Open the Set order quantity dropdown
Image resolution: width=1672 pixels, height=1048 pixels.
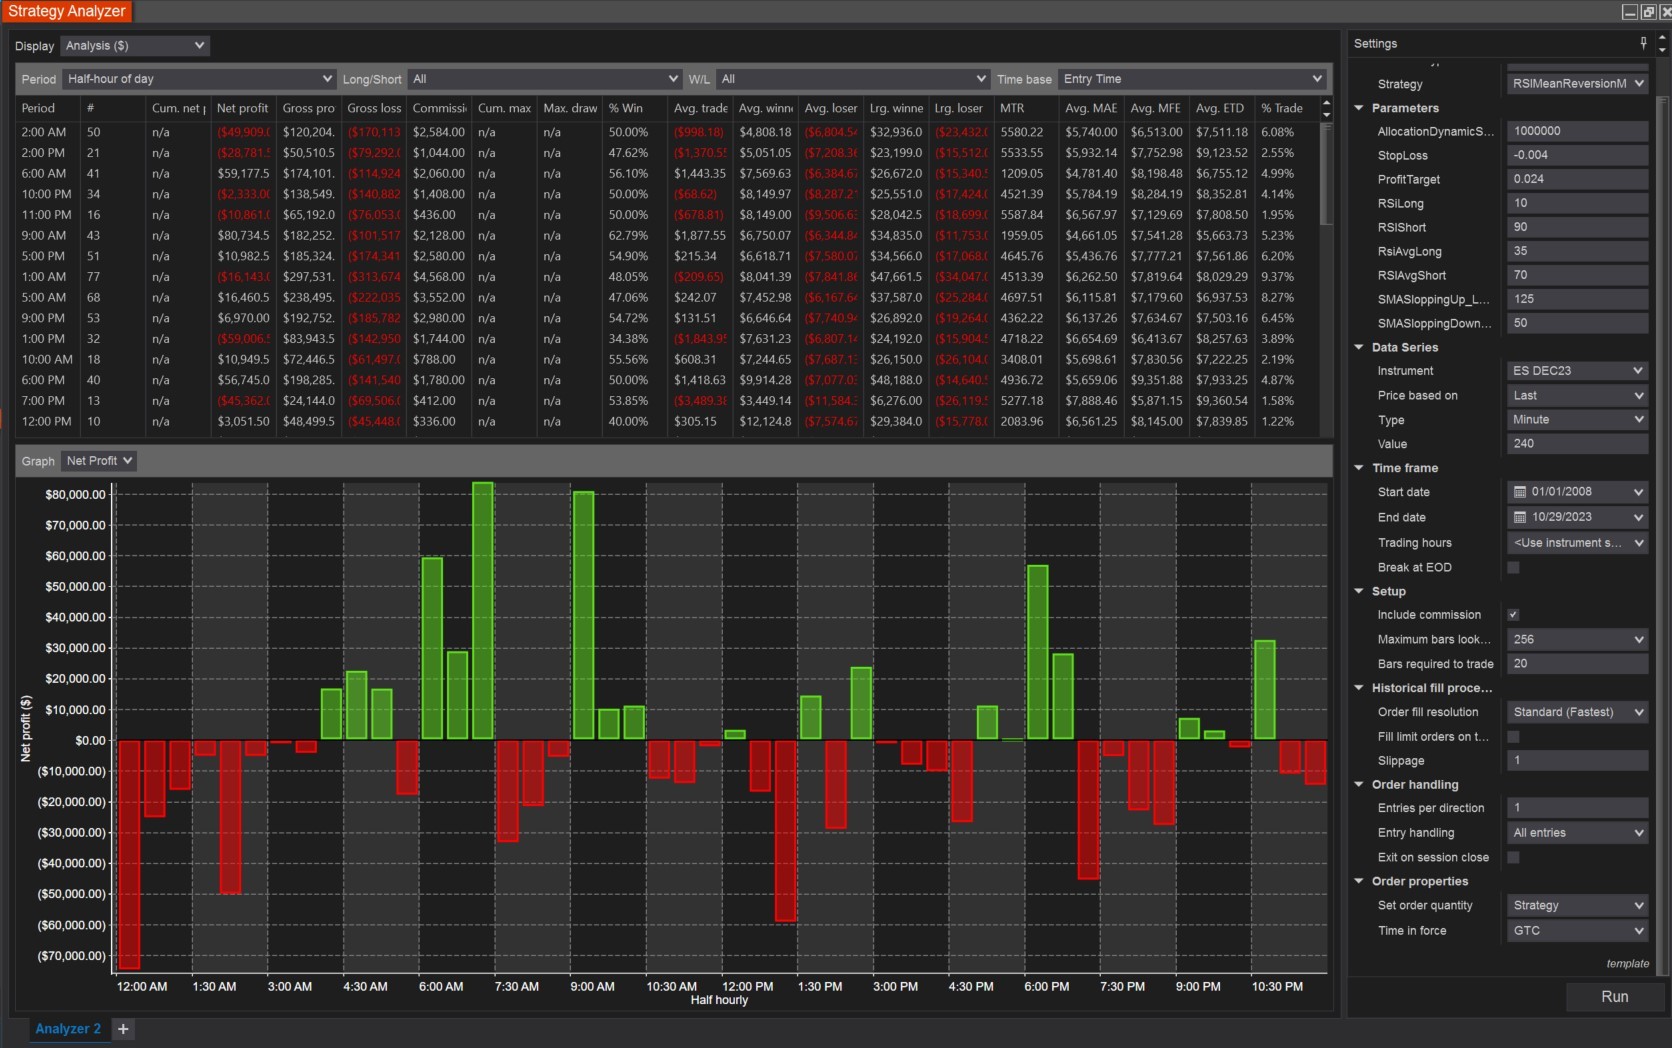pyautogui.click(x=1577, y=906)
